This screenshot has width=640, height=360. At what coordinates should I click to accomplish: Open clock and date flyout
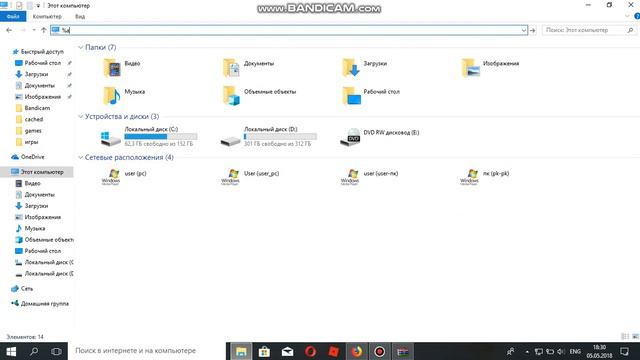click(599, 351)
